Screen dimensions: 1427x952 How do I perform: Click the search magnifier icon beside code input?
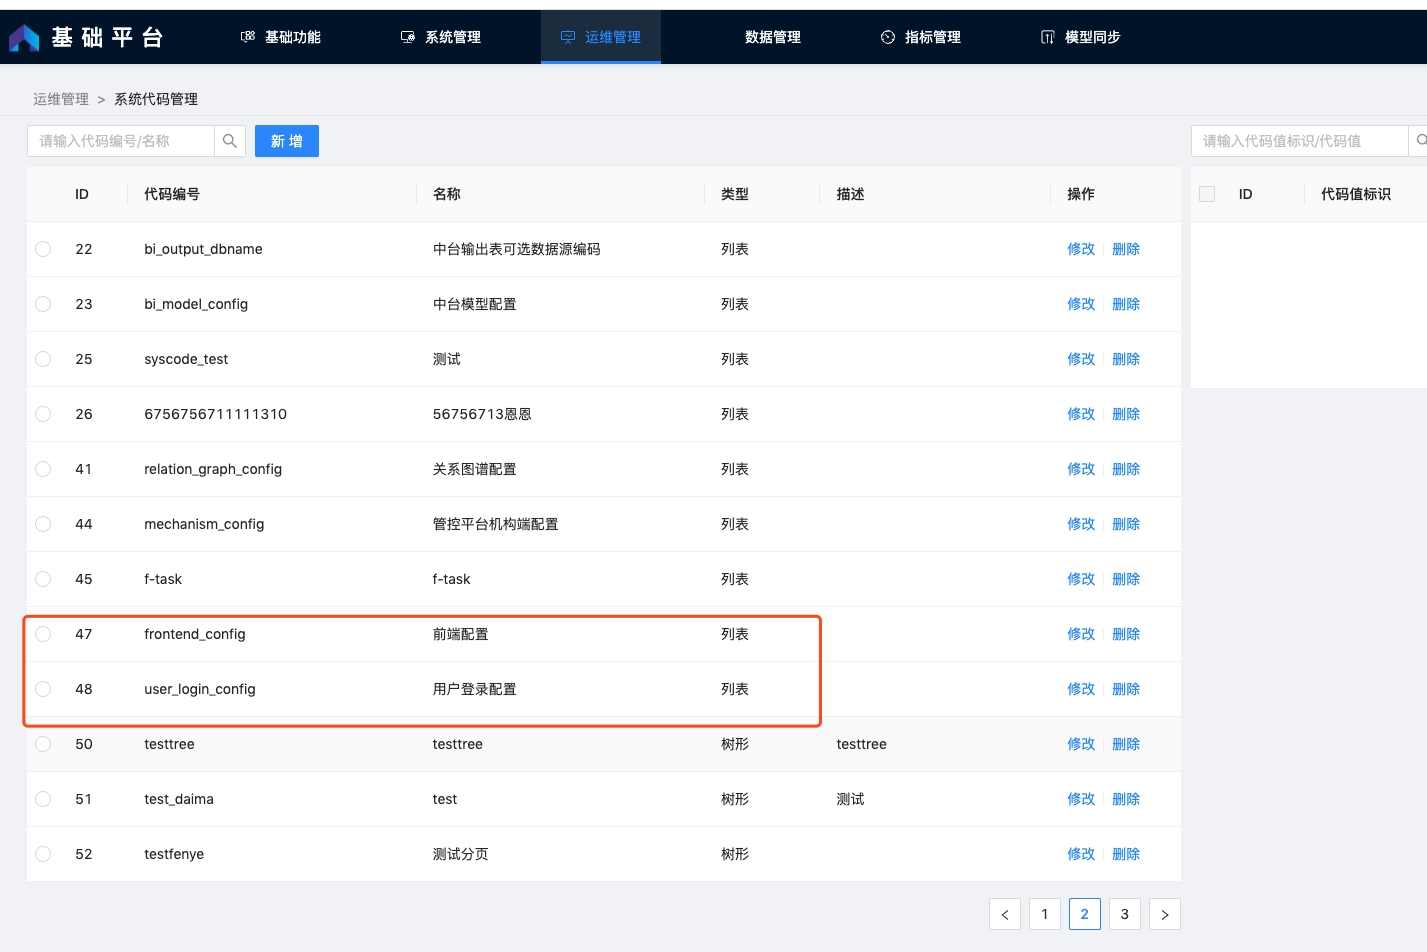(x=230, y=141)
